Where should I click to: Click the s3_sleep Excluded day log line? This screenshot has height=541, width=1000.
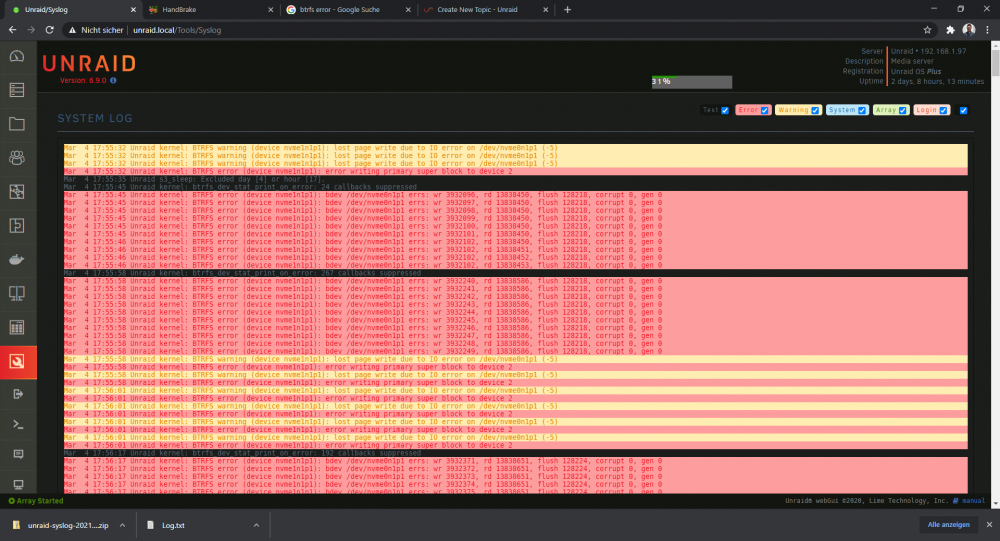[194, 179]
